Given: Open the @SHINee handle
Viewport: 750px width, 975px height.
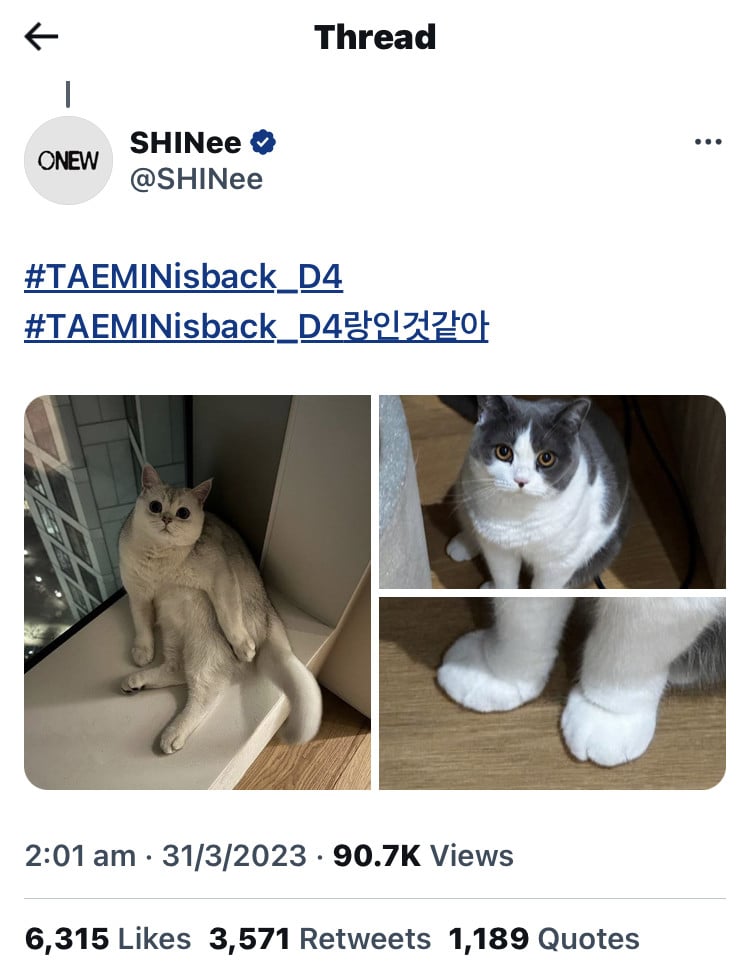Looking at the screenshot, I should click(x=196, y=180).
